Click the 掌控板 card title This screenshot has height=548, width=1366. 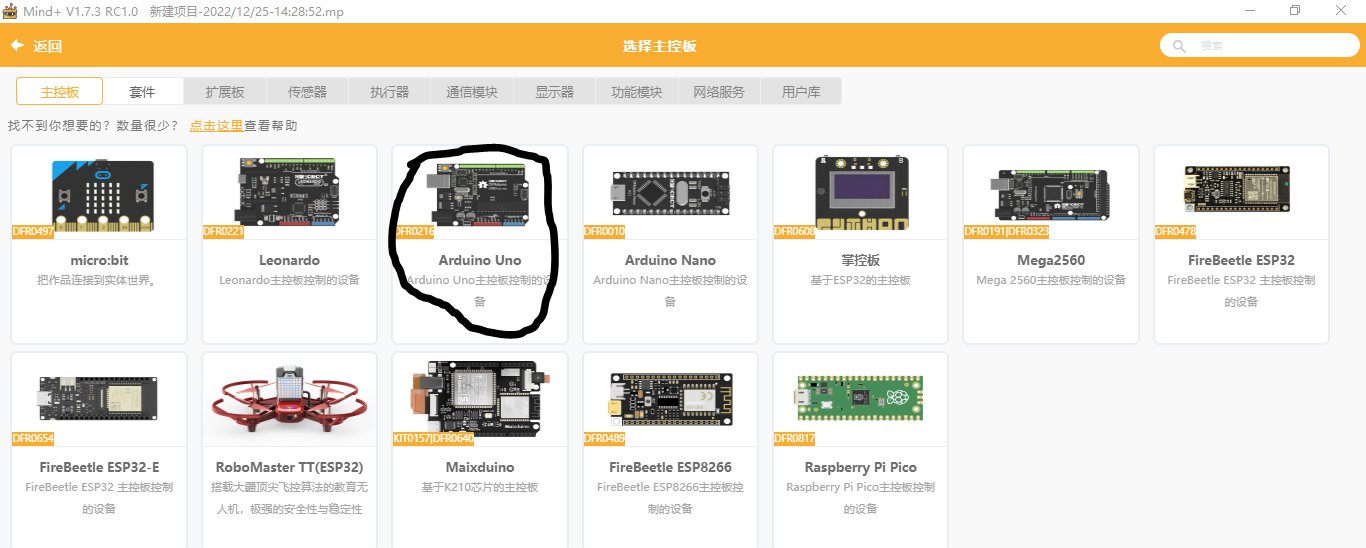(x=860, y=260)
